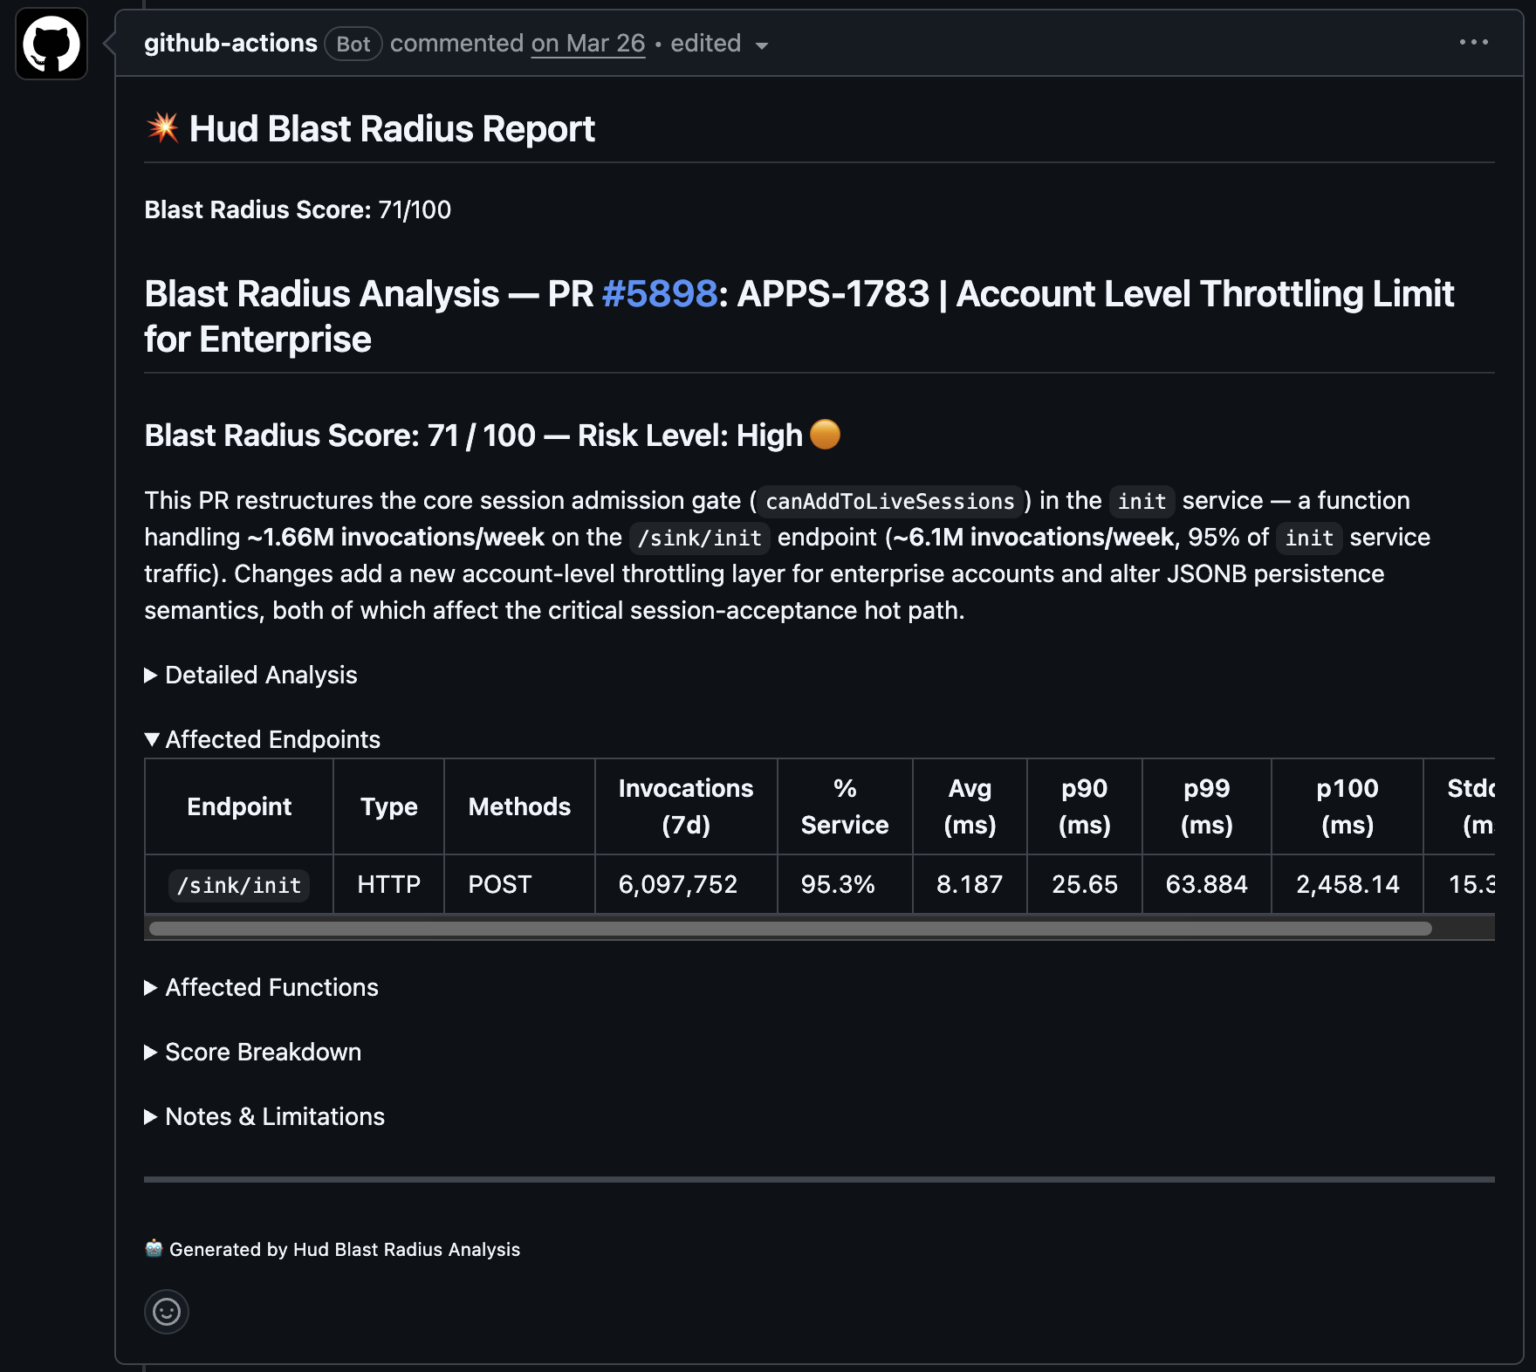
Task: Collapse the Affected Endpoints section
Action: click(262, 739)
